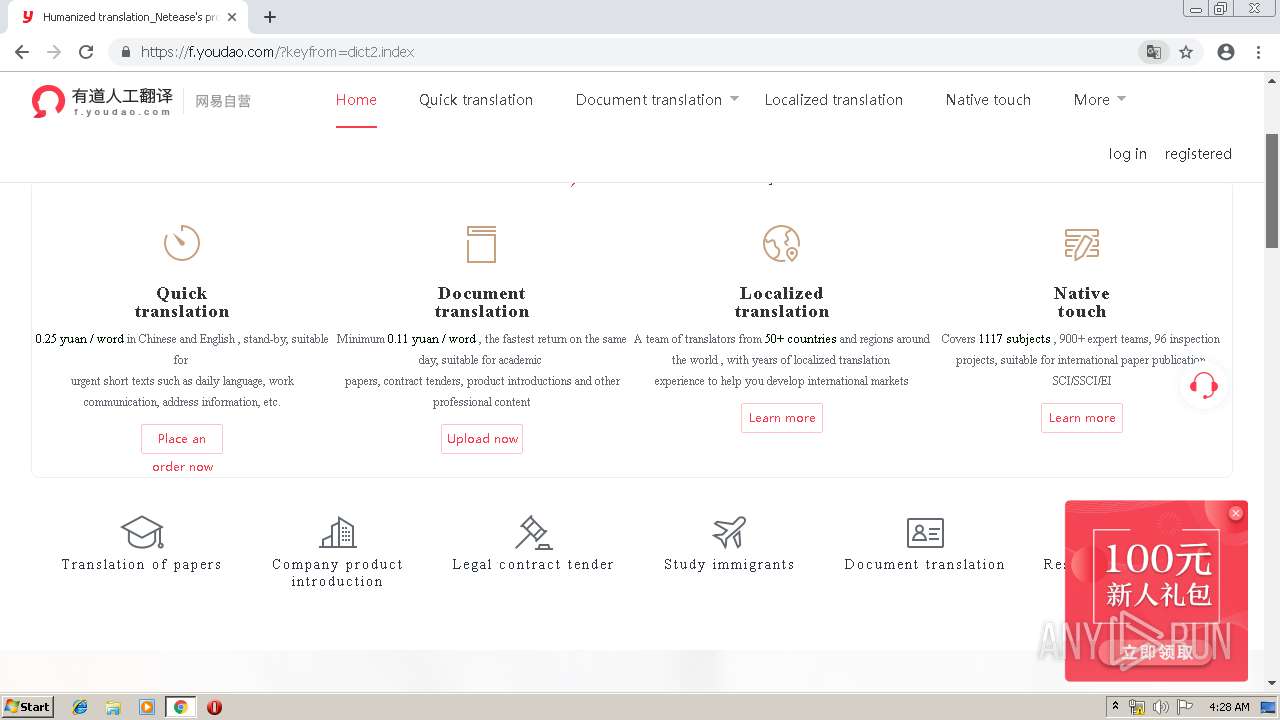This screenshot has width=1280, height=720.
Task: Open the customer service headset icon
Action: 1204,385
